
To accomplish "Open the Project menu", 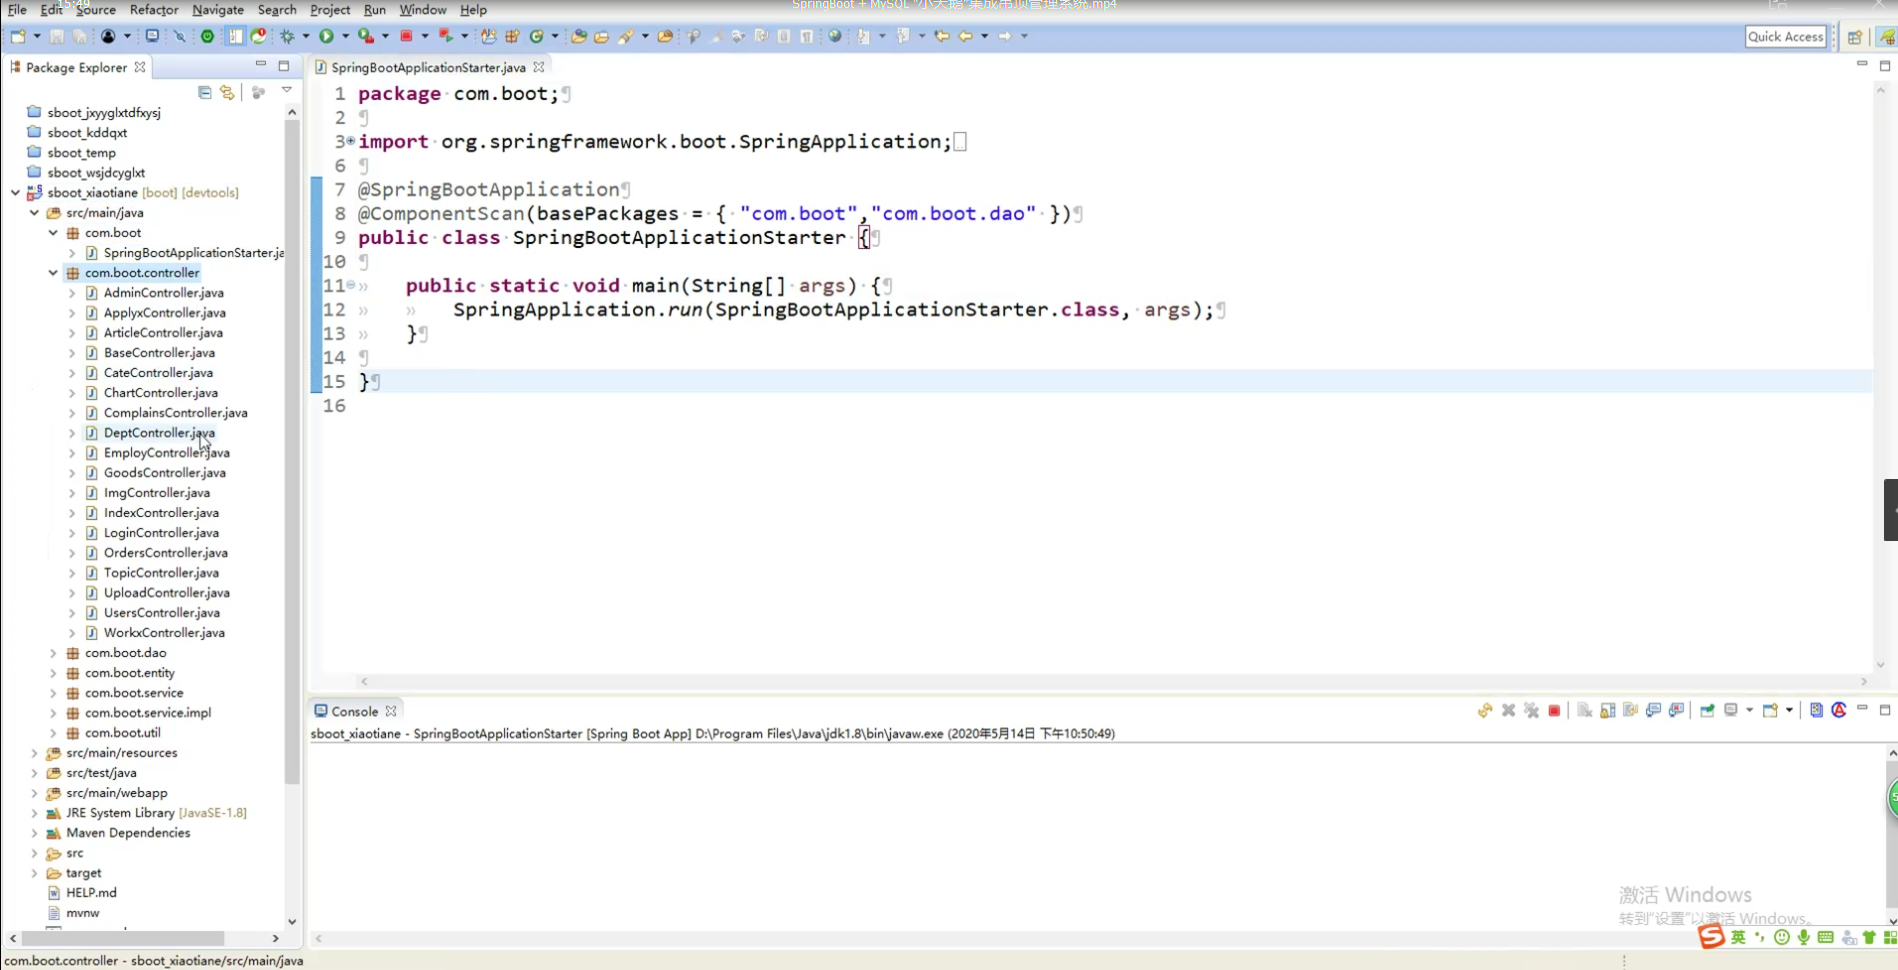I will pos(330,10).
